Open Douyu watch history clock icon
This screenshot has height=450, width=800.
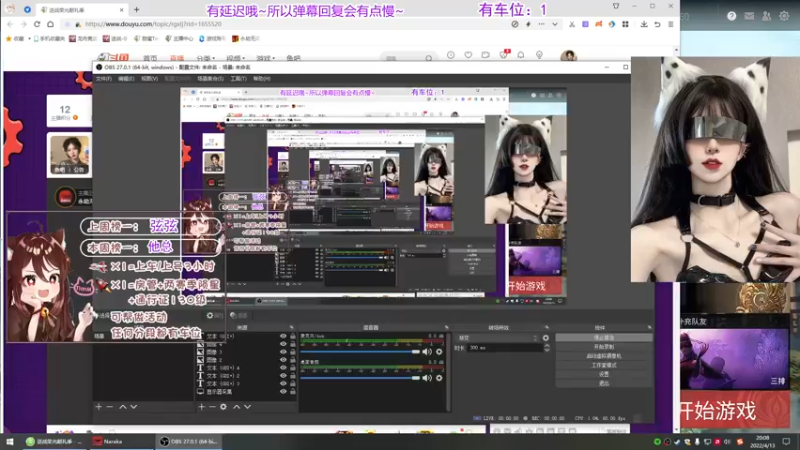[x=451, y=55]
